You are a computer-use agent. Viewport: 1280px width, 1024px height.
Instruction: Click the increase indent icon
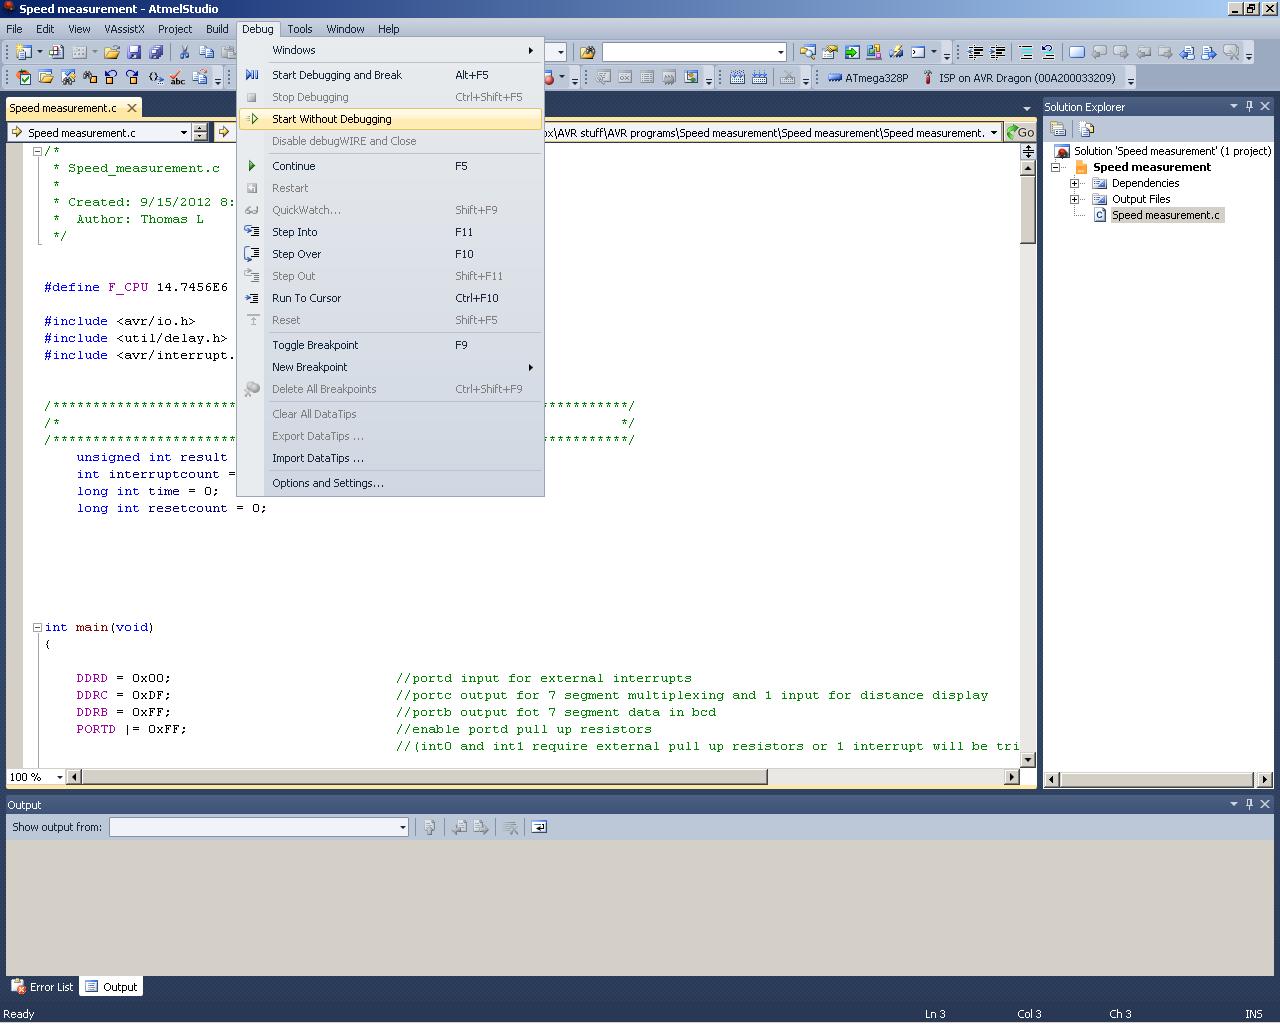point(997,52)
